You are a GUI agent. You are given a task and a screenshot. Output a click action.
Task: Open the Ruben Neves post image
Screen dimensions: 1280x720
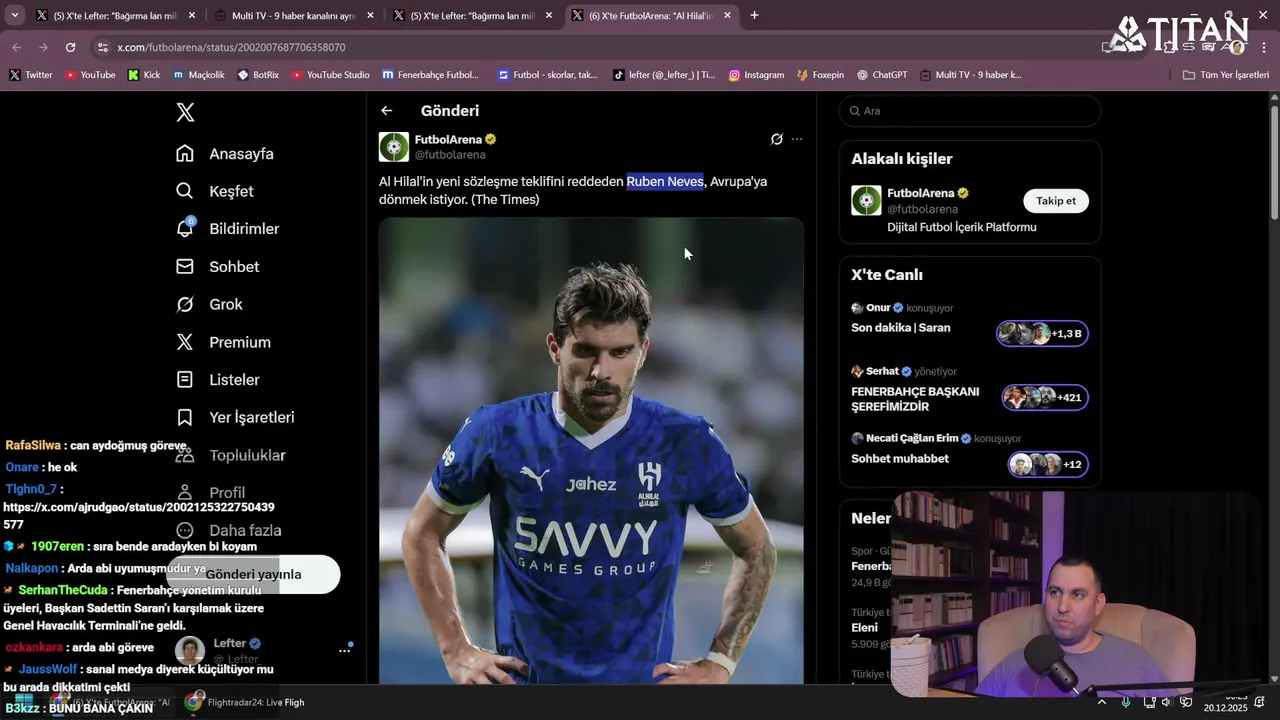pos(591,450)
